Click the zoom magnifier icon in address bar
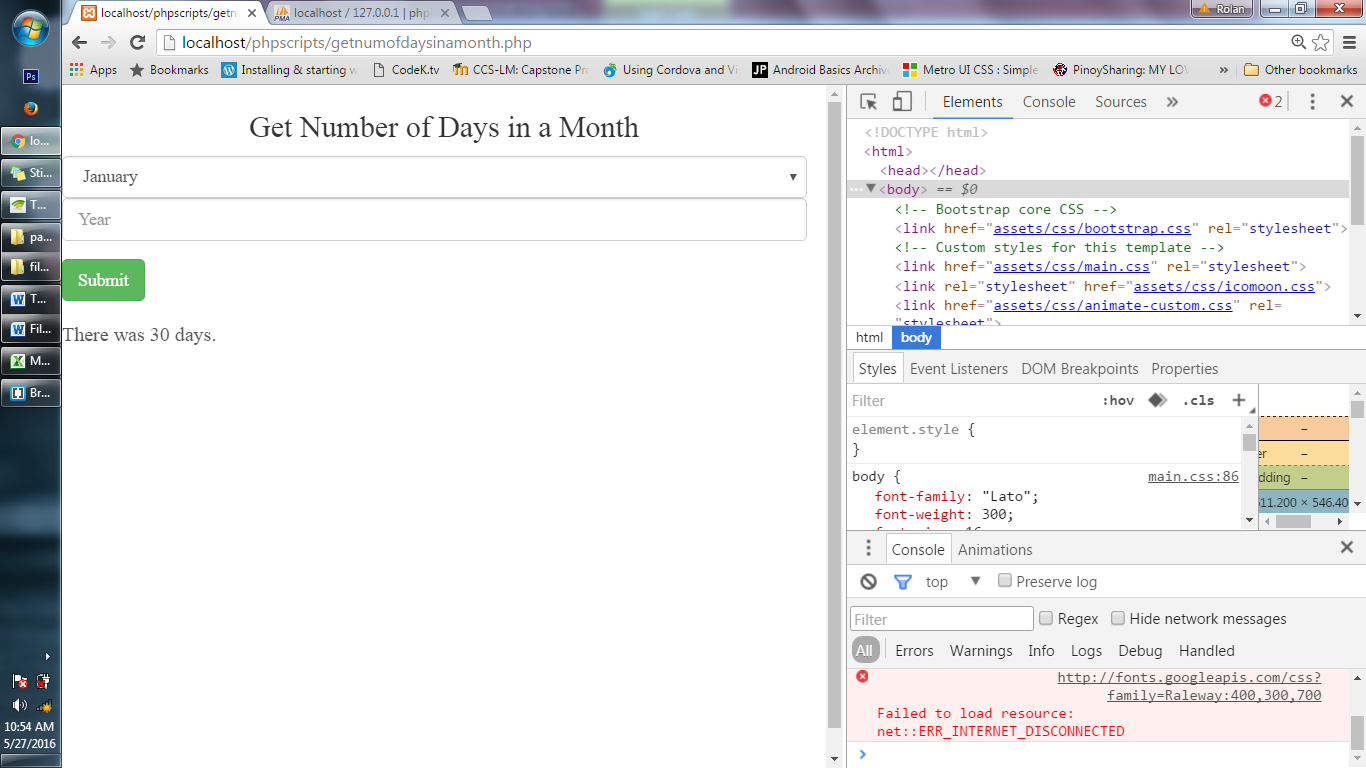The image size is (1366, 768). (1298, 42)
